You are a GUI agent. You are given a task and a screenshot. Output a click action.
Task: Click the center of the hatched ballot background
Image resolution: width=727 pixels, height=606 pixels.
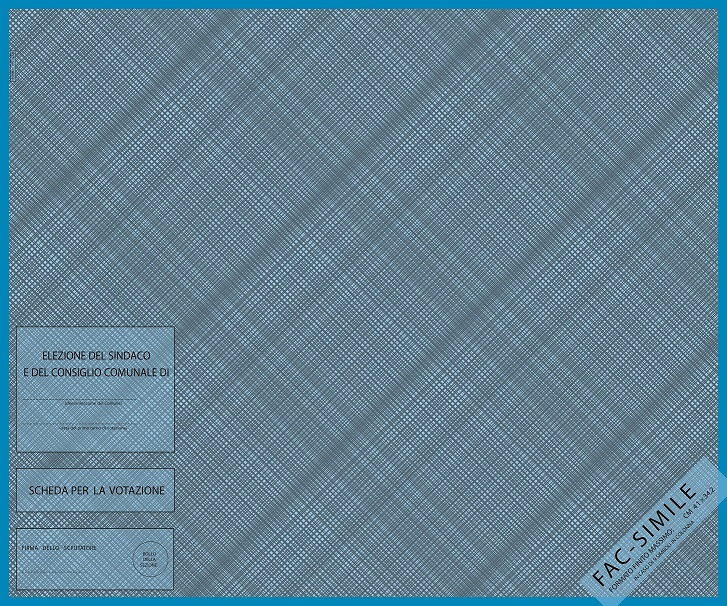(x=363, y=300)
